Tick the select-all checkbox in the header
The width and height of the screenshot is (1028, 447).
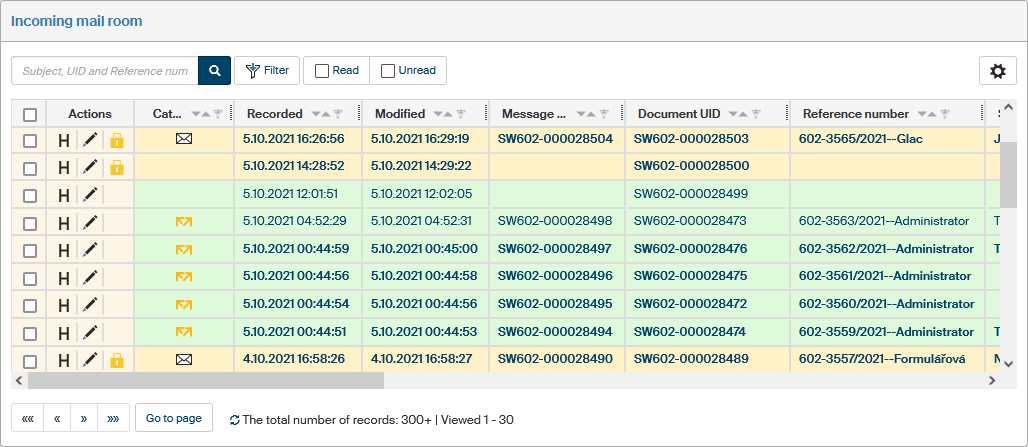[x=30, y=114]
